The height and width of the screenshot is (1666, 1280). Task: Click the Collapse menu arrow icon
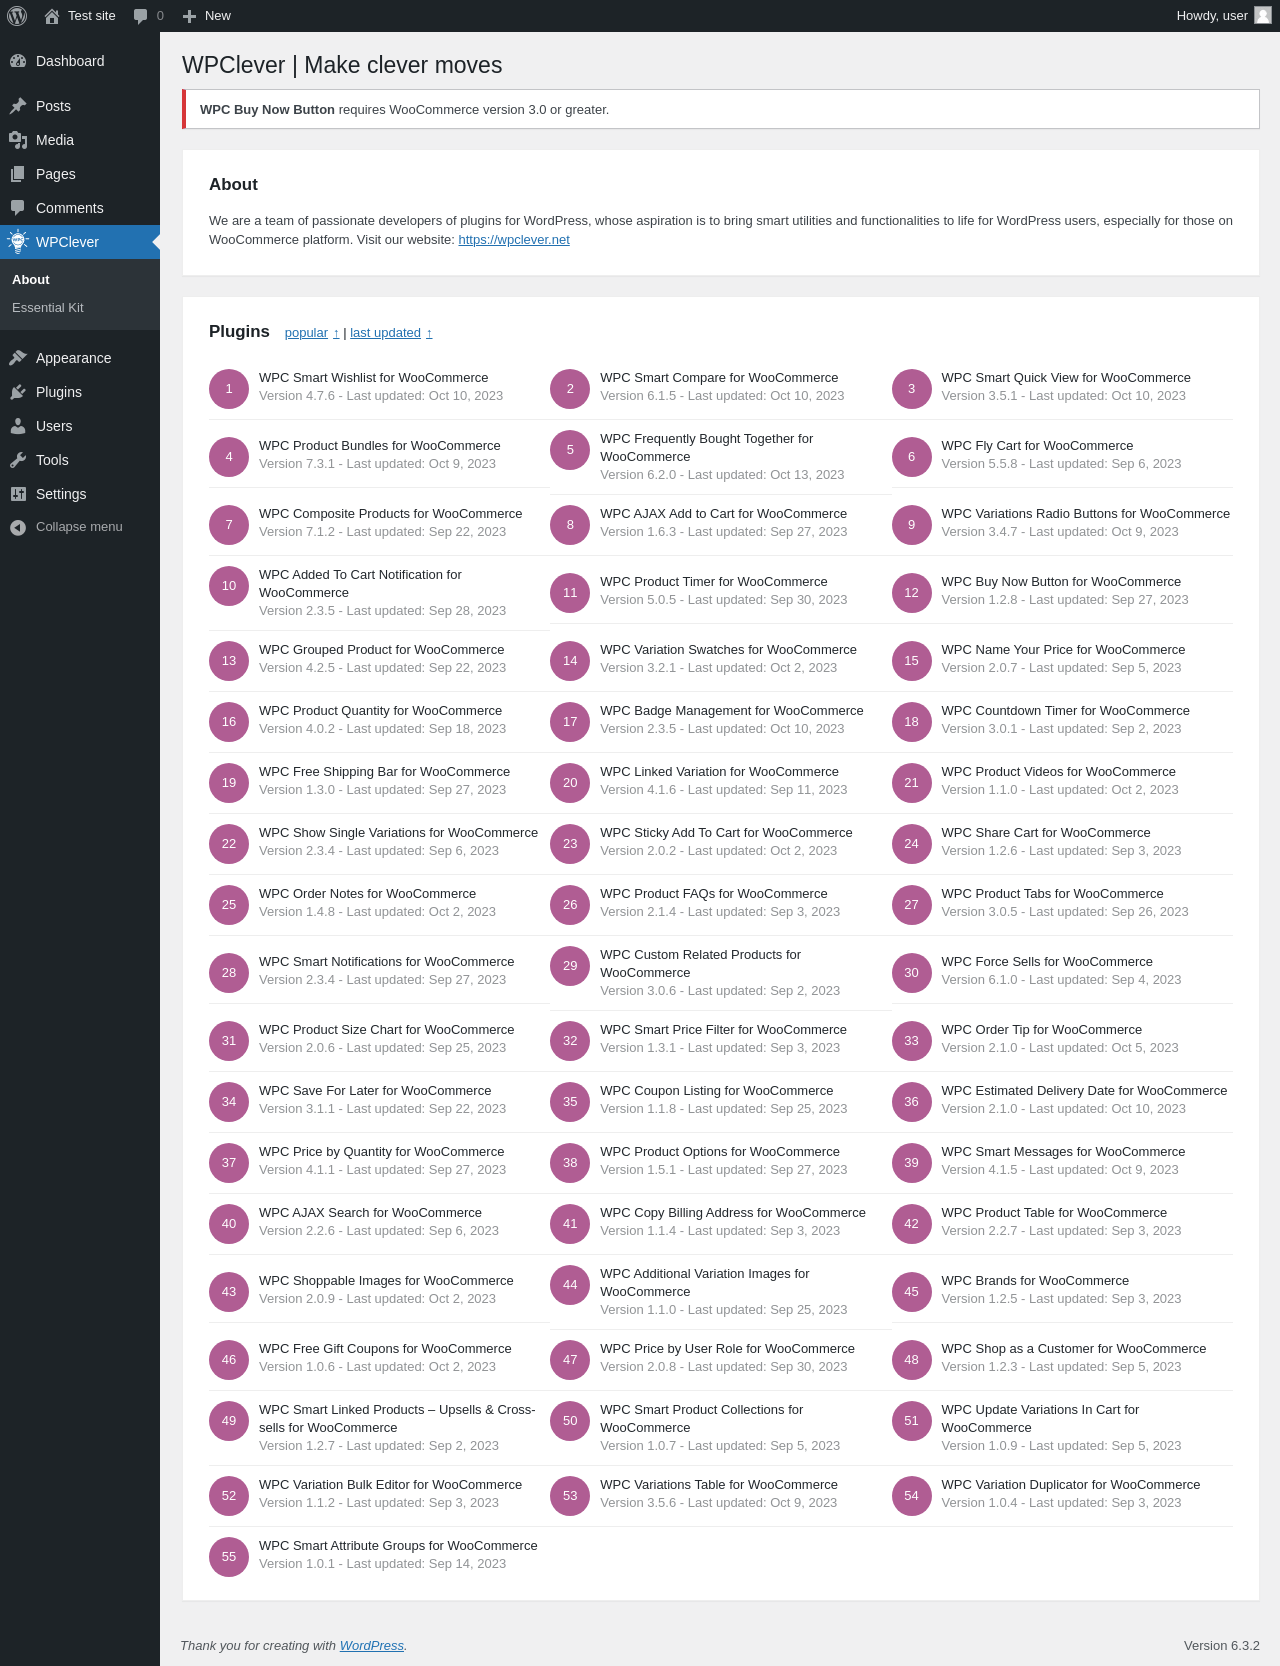[18, 527]
